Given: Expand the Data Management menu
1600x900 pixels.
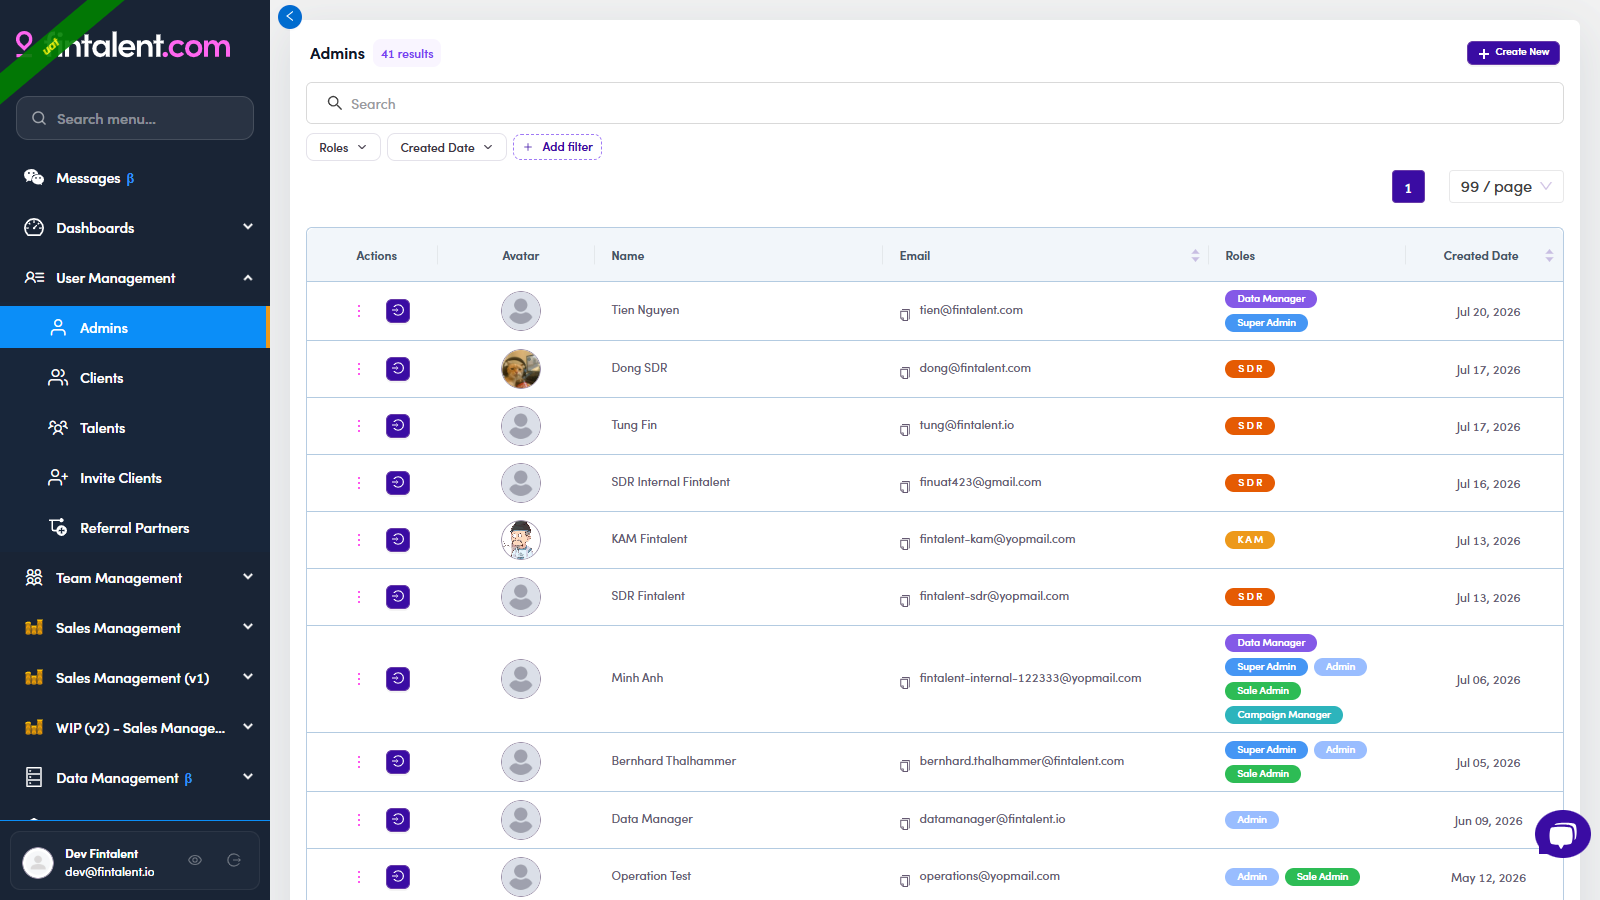Looking at the screenshot, I should click(x=135, y=778).
